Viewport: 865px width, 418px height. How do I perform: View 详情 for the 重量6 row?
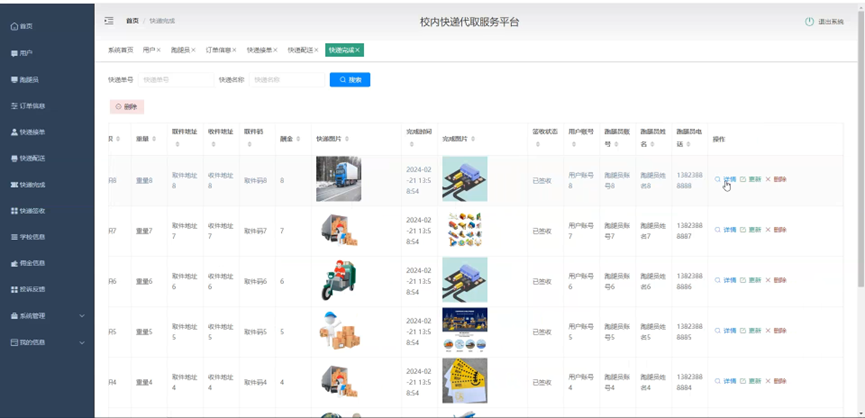pyautogui.click(x=726, y=280)
